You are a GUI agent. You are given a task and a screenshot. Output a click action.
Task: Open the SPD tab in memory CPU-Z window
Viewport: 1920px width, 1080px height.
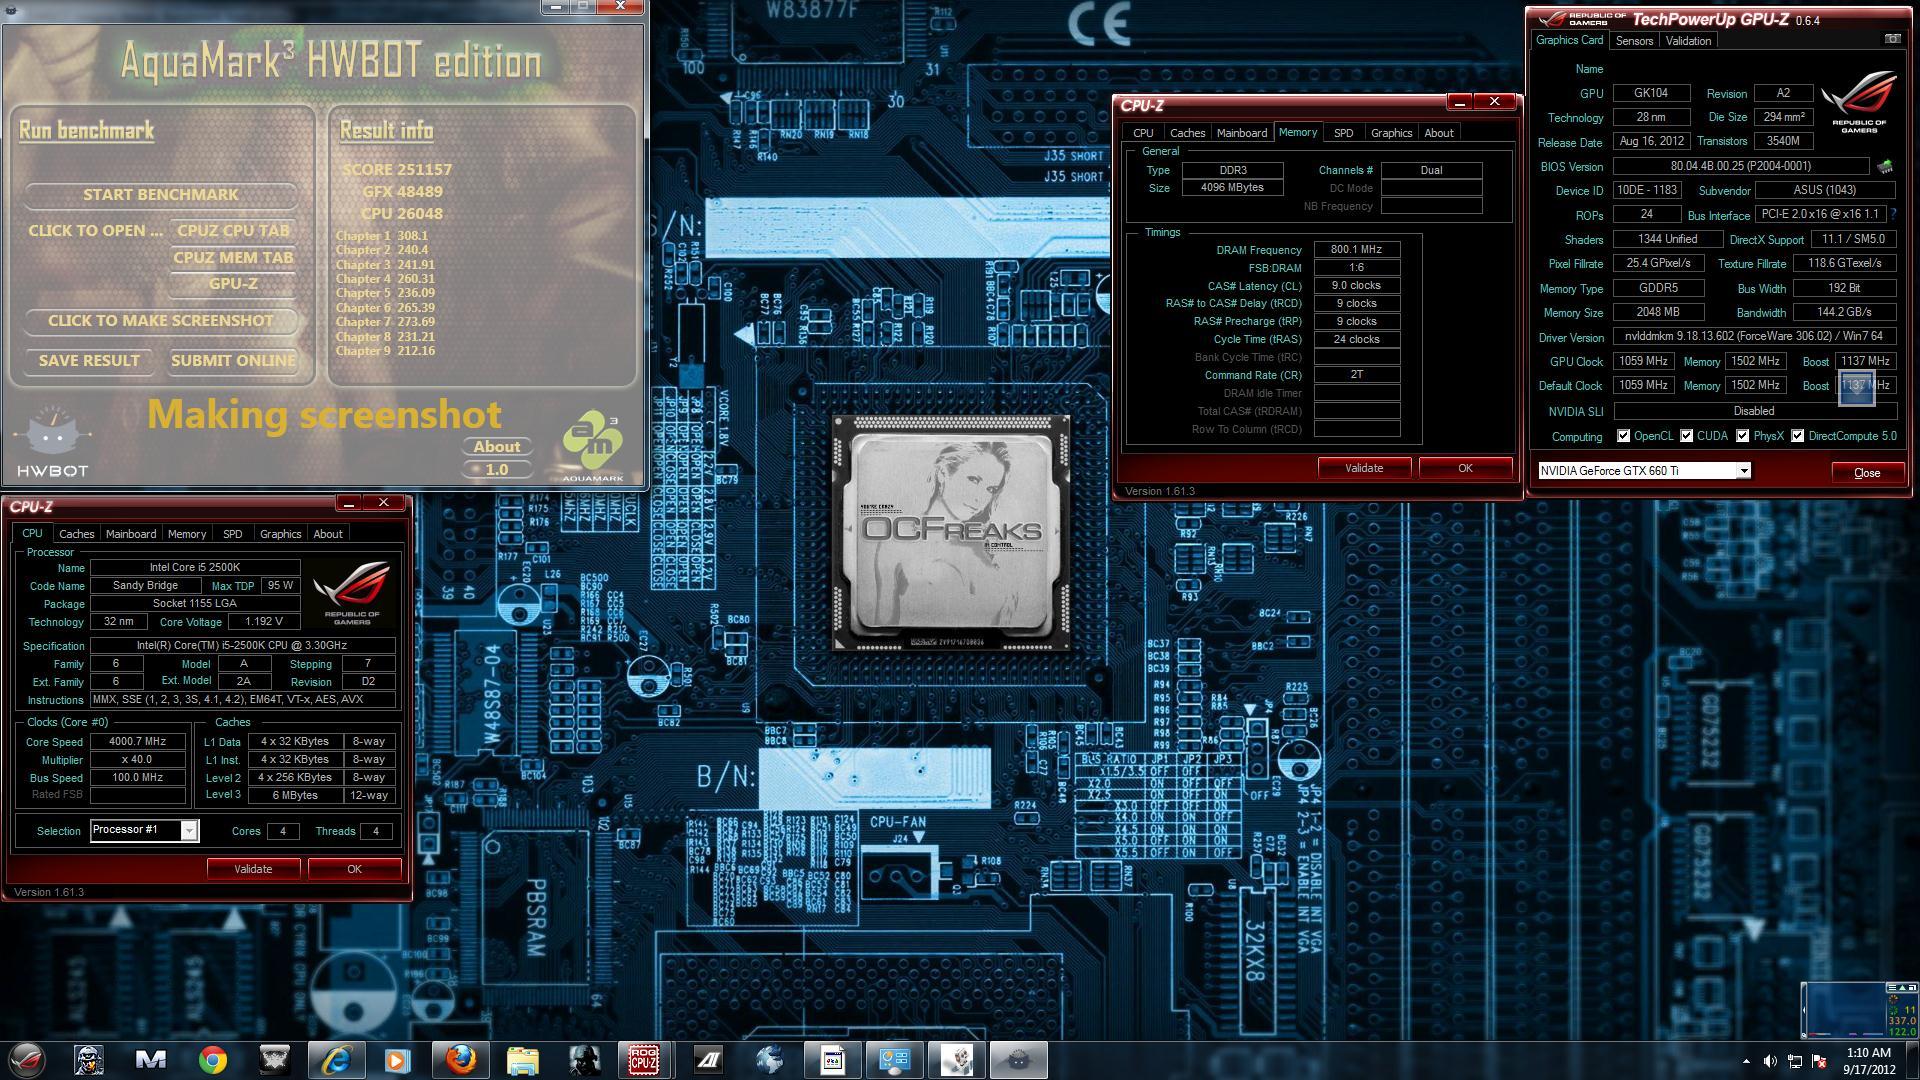tap(1343, 133)
